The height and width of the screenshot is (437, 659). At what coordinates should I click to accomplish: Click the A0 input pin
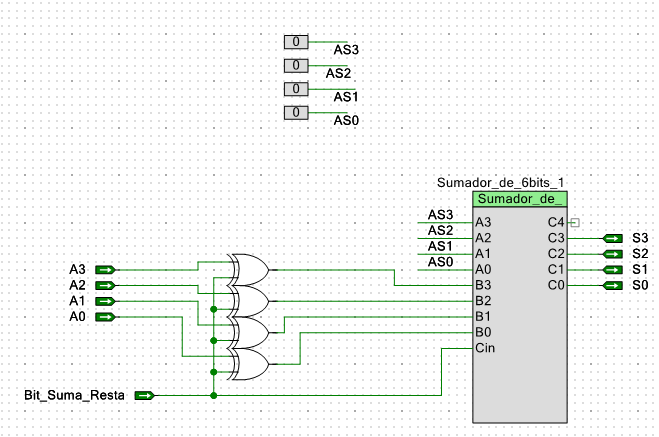tap(107, 317)
